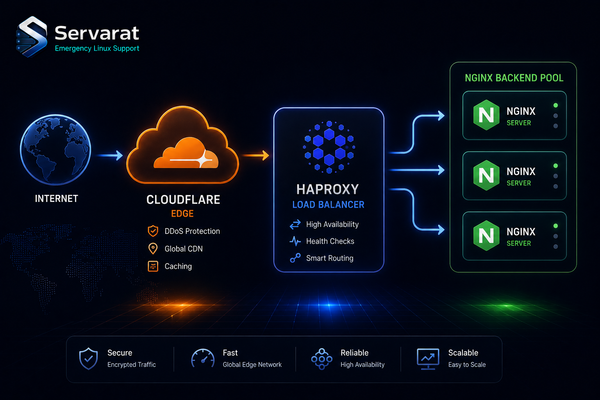Viewport: 600px width, 400px height.
Task: Click the Encrypted Traffic text
Action: pyautogui.click(x=132, y=365)
